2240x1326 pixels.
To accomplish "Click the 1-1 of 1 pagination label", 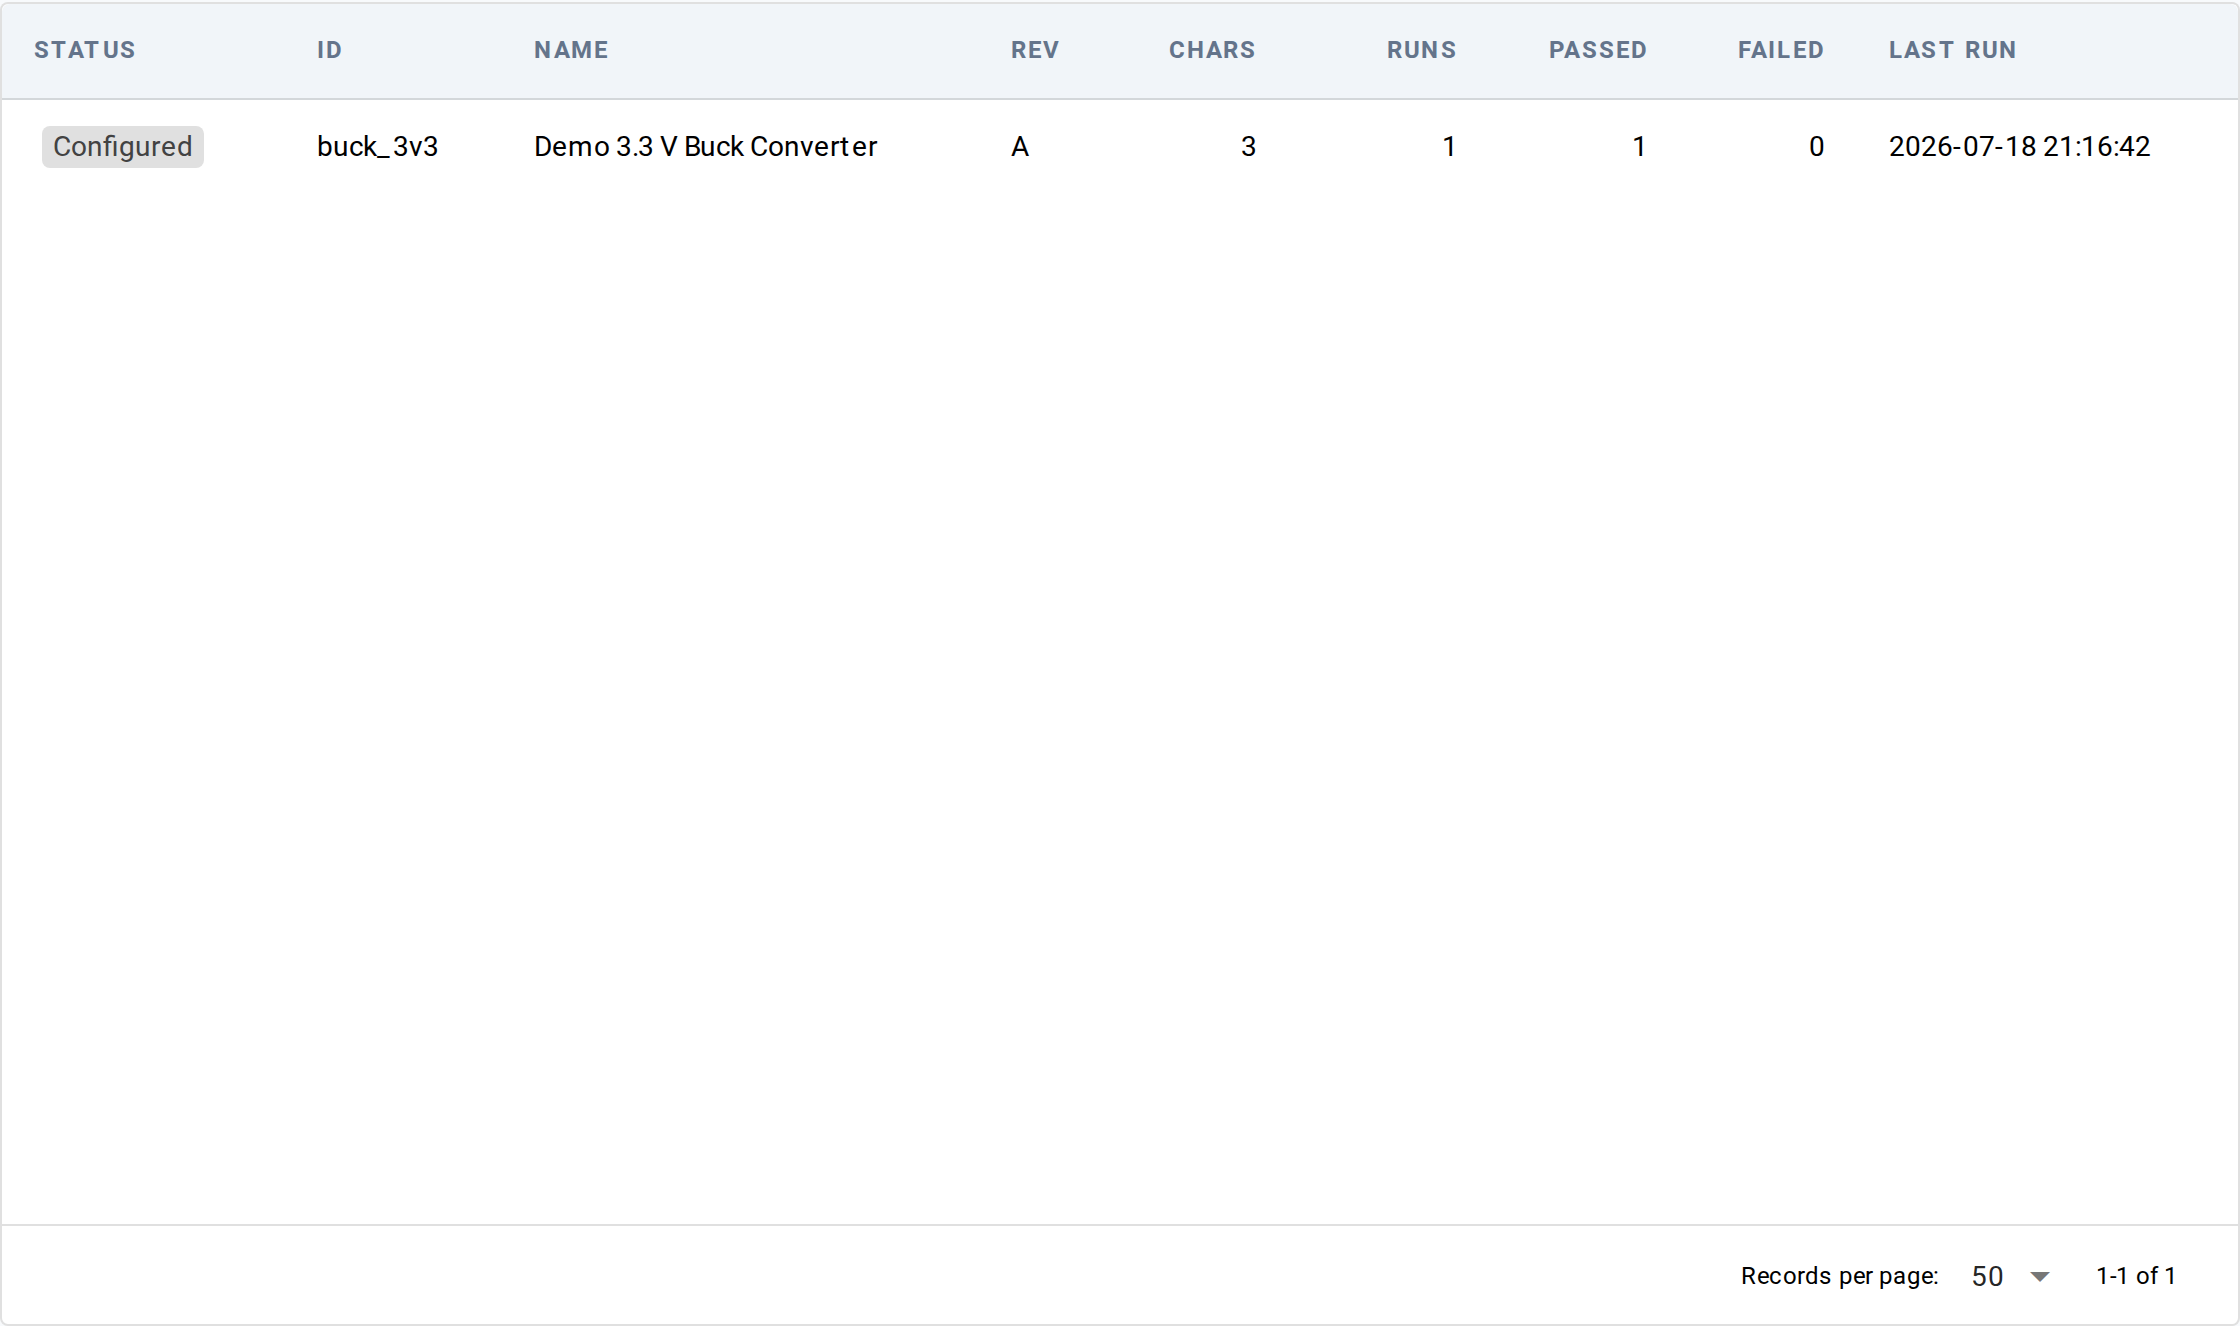I will (2136, 1276).
